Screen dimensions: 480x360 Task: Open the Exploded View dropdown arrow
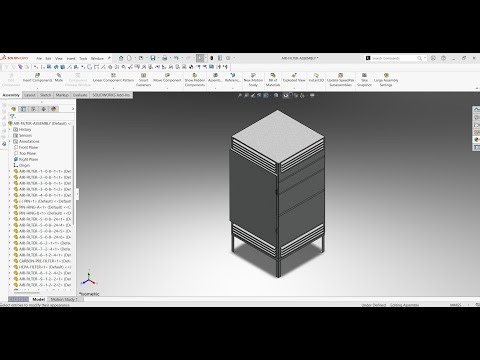click(294, 88)
